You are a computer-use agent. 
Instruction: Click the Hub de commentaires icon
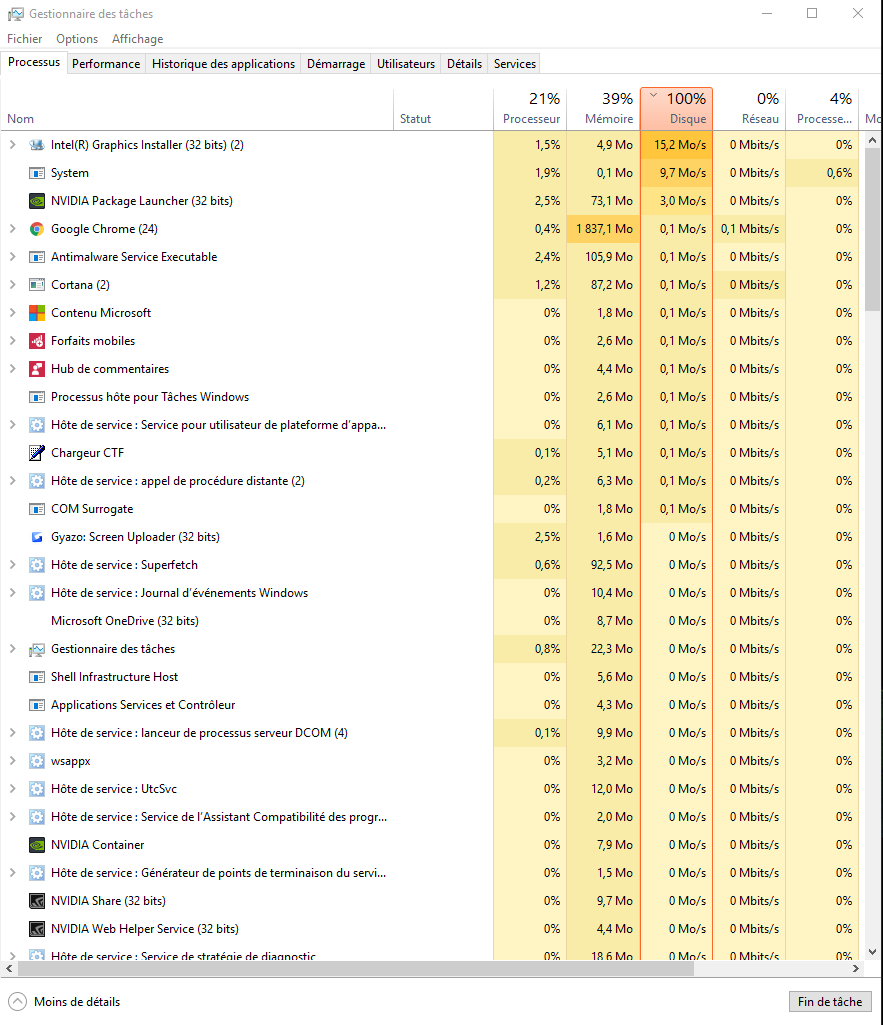(x=37, y=369)
